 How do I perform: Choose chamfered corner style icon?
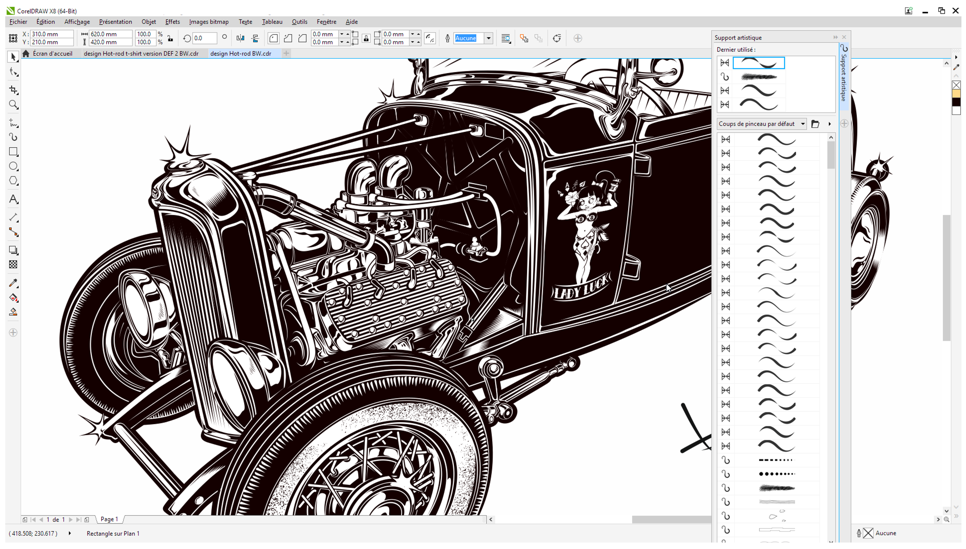pos(302,38)
